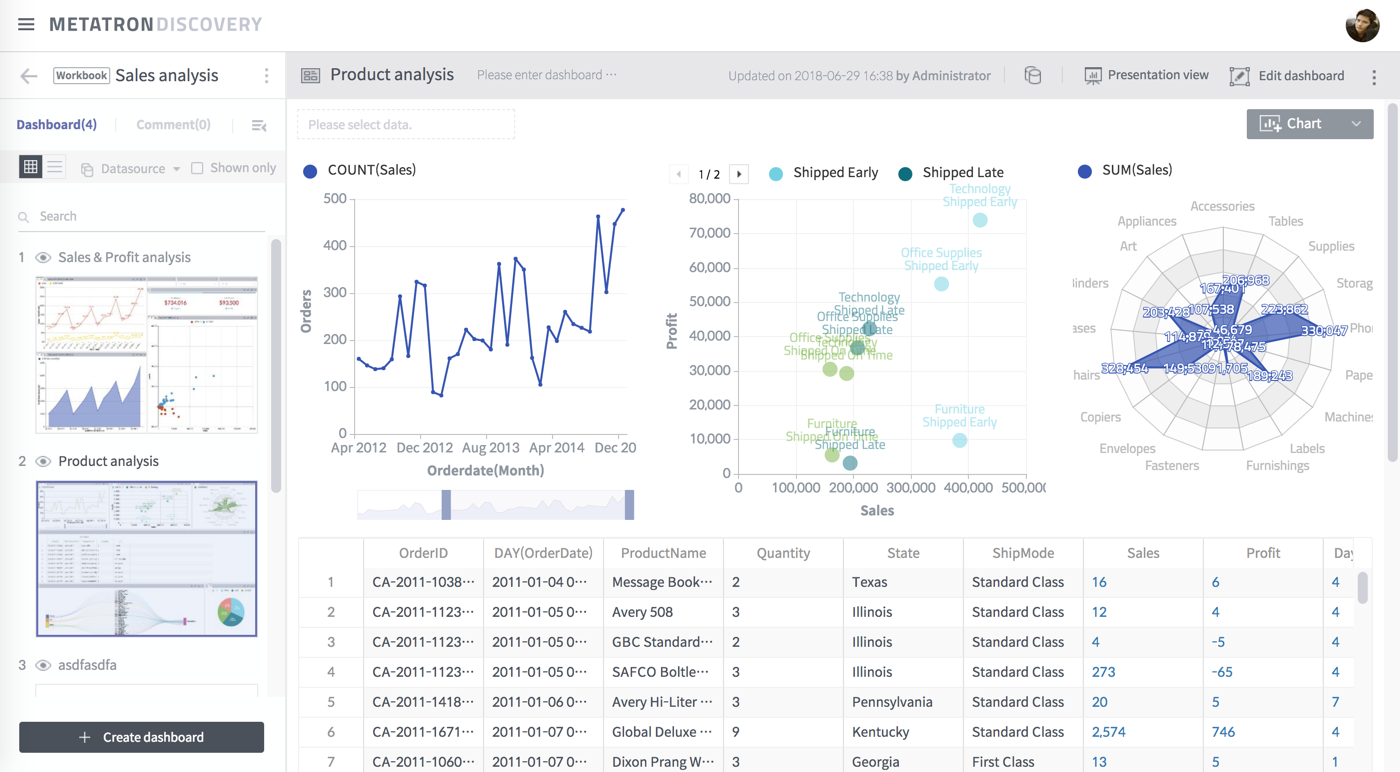Click the ShipMode column header
The image size is (1400, 772).
point(1023,553)
